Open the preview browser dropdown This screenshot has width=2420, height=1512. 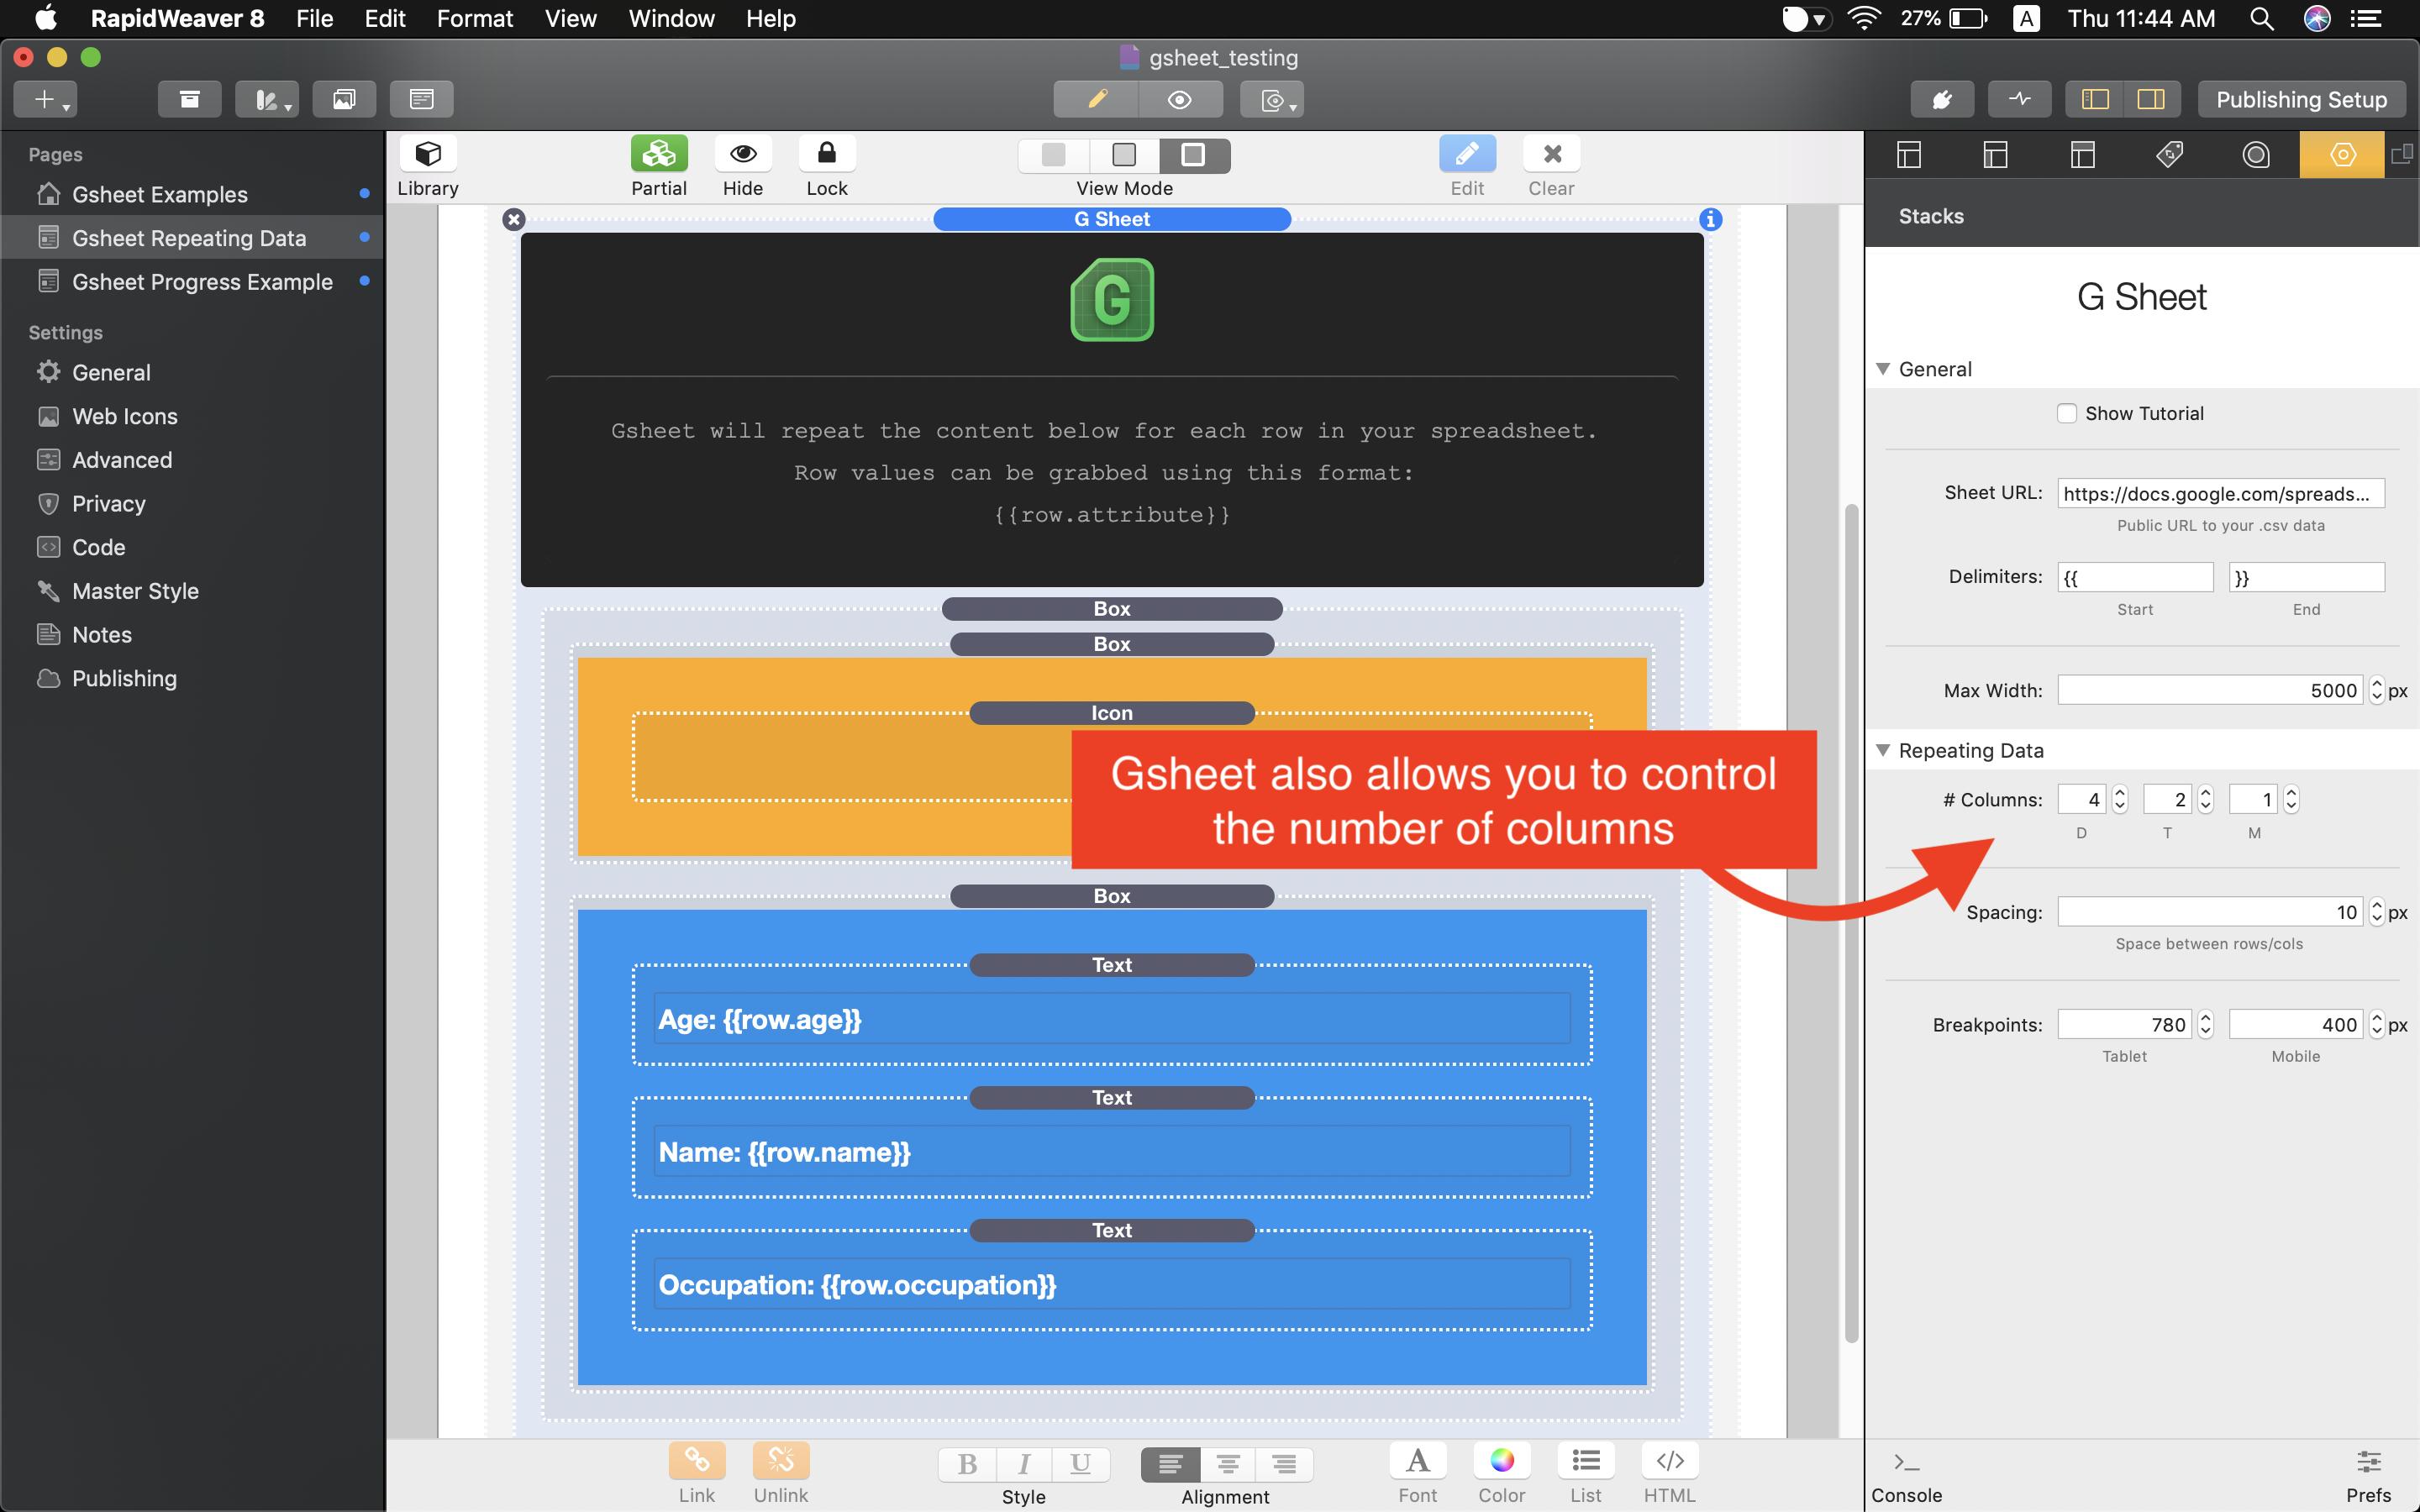[x=1272, y=99]
